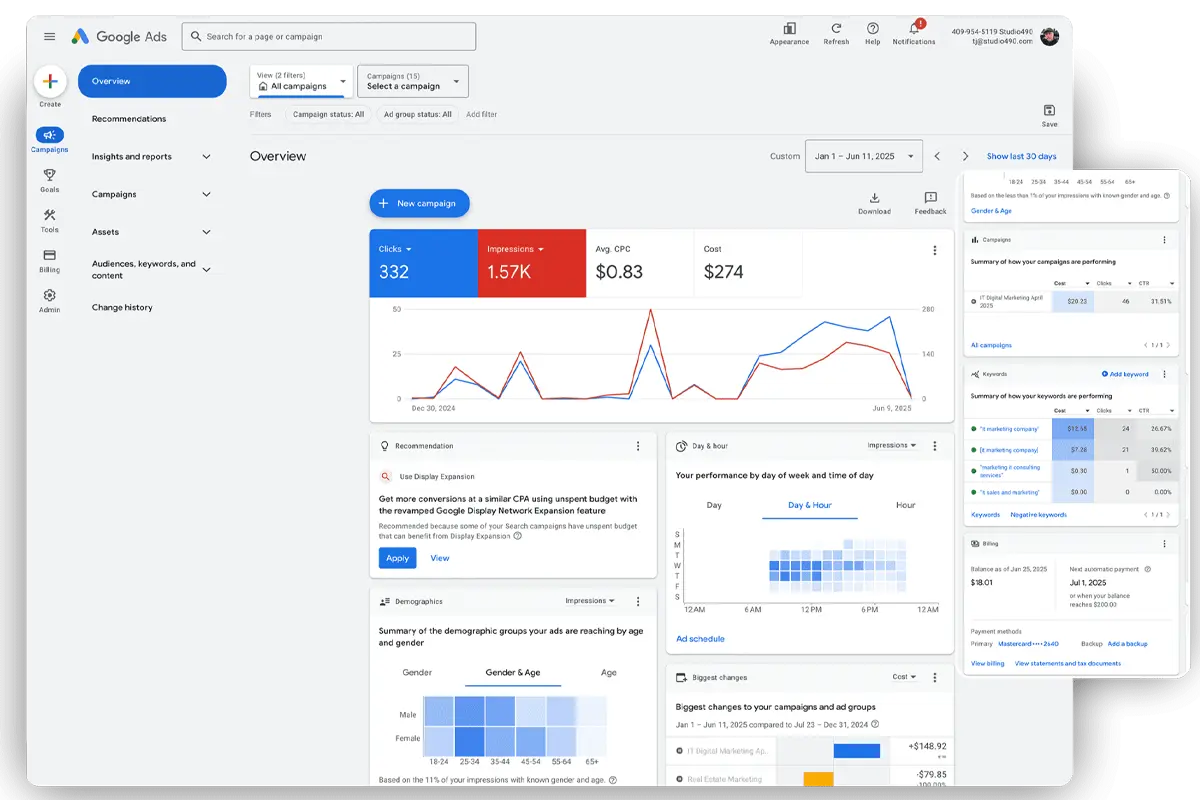Open the Jan 1 – Jun 11 date range selector
1200x800 pixels.
[863, 156]
